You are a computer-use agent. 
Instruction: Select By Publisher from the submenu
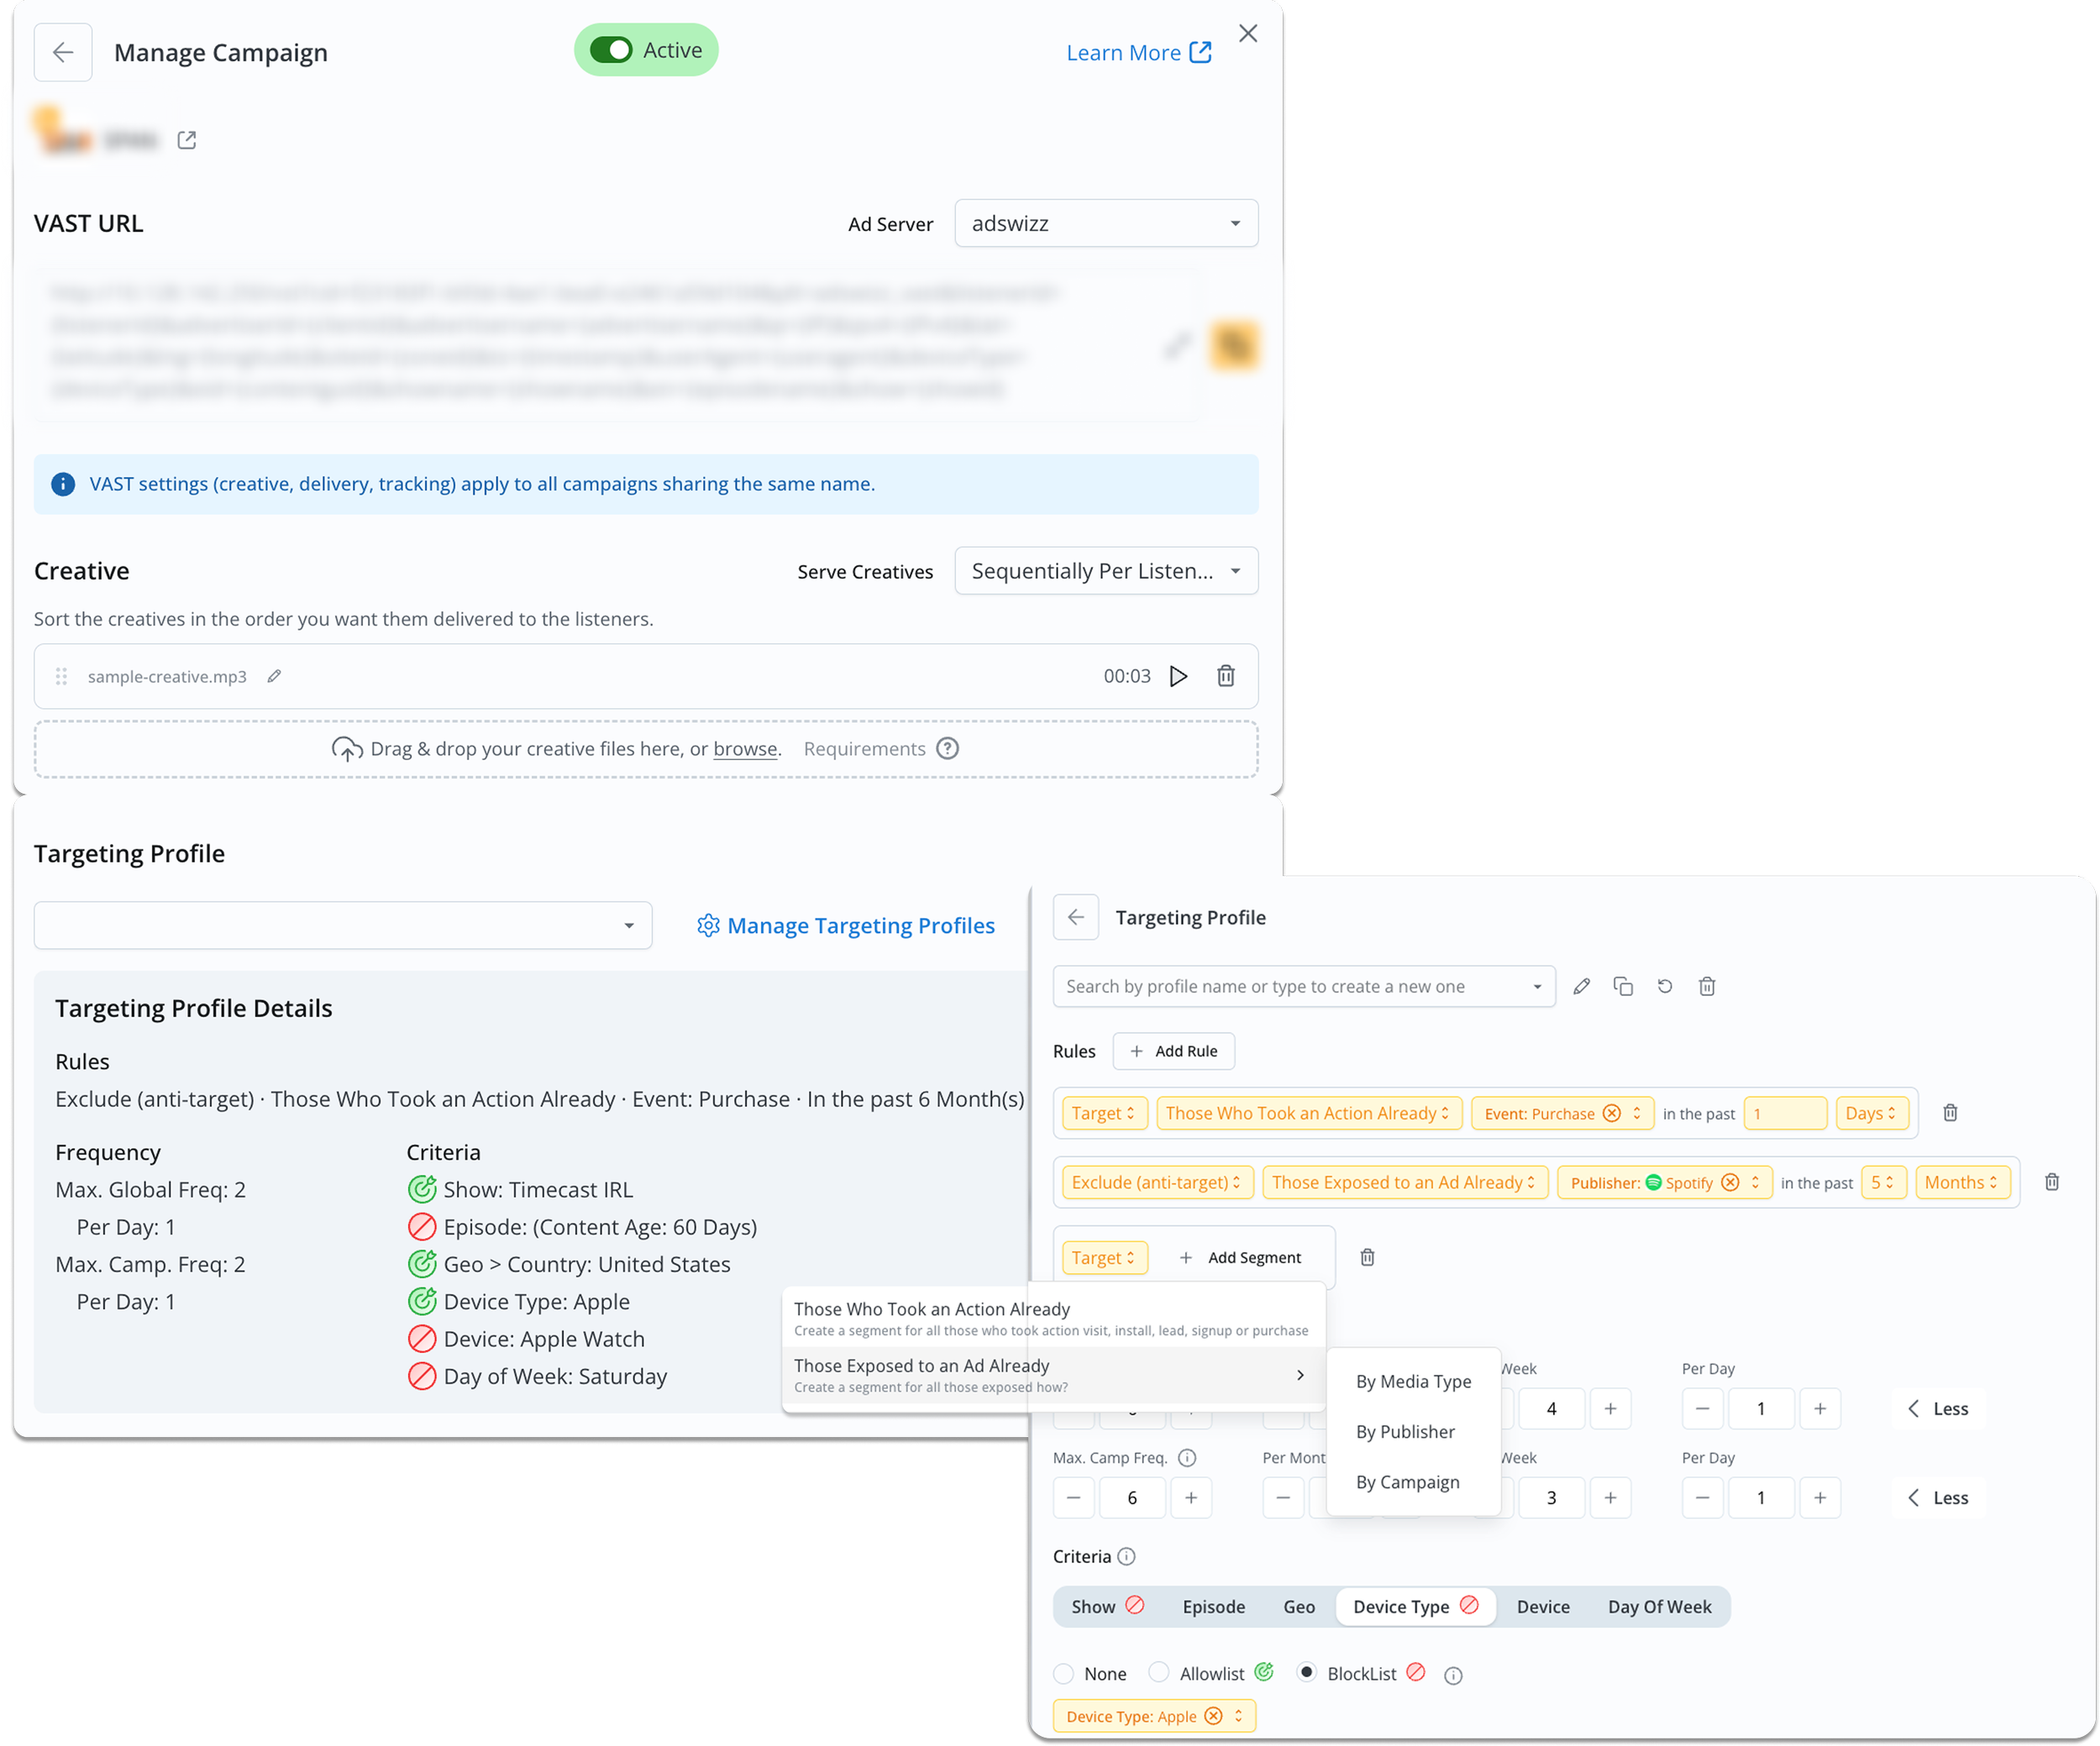(x=1405, y=1431)
